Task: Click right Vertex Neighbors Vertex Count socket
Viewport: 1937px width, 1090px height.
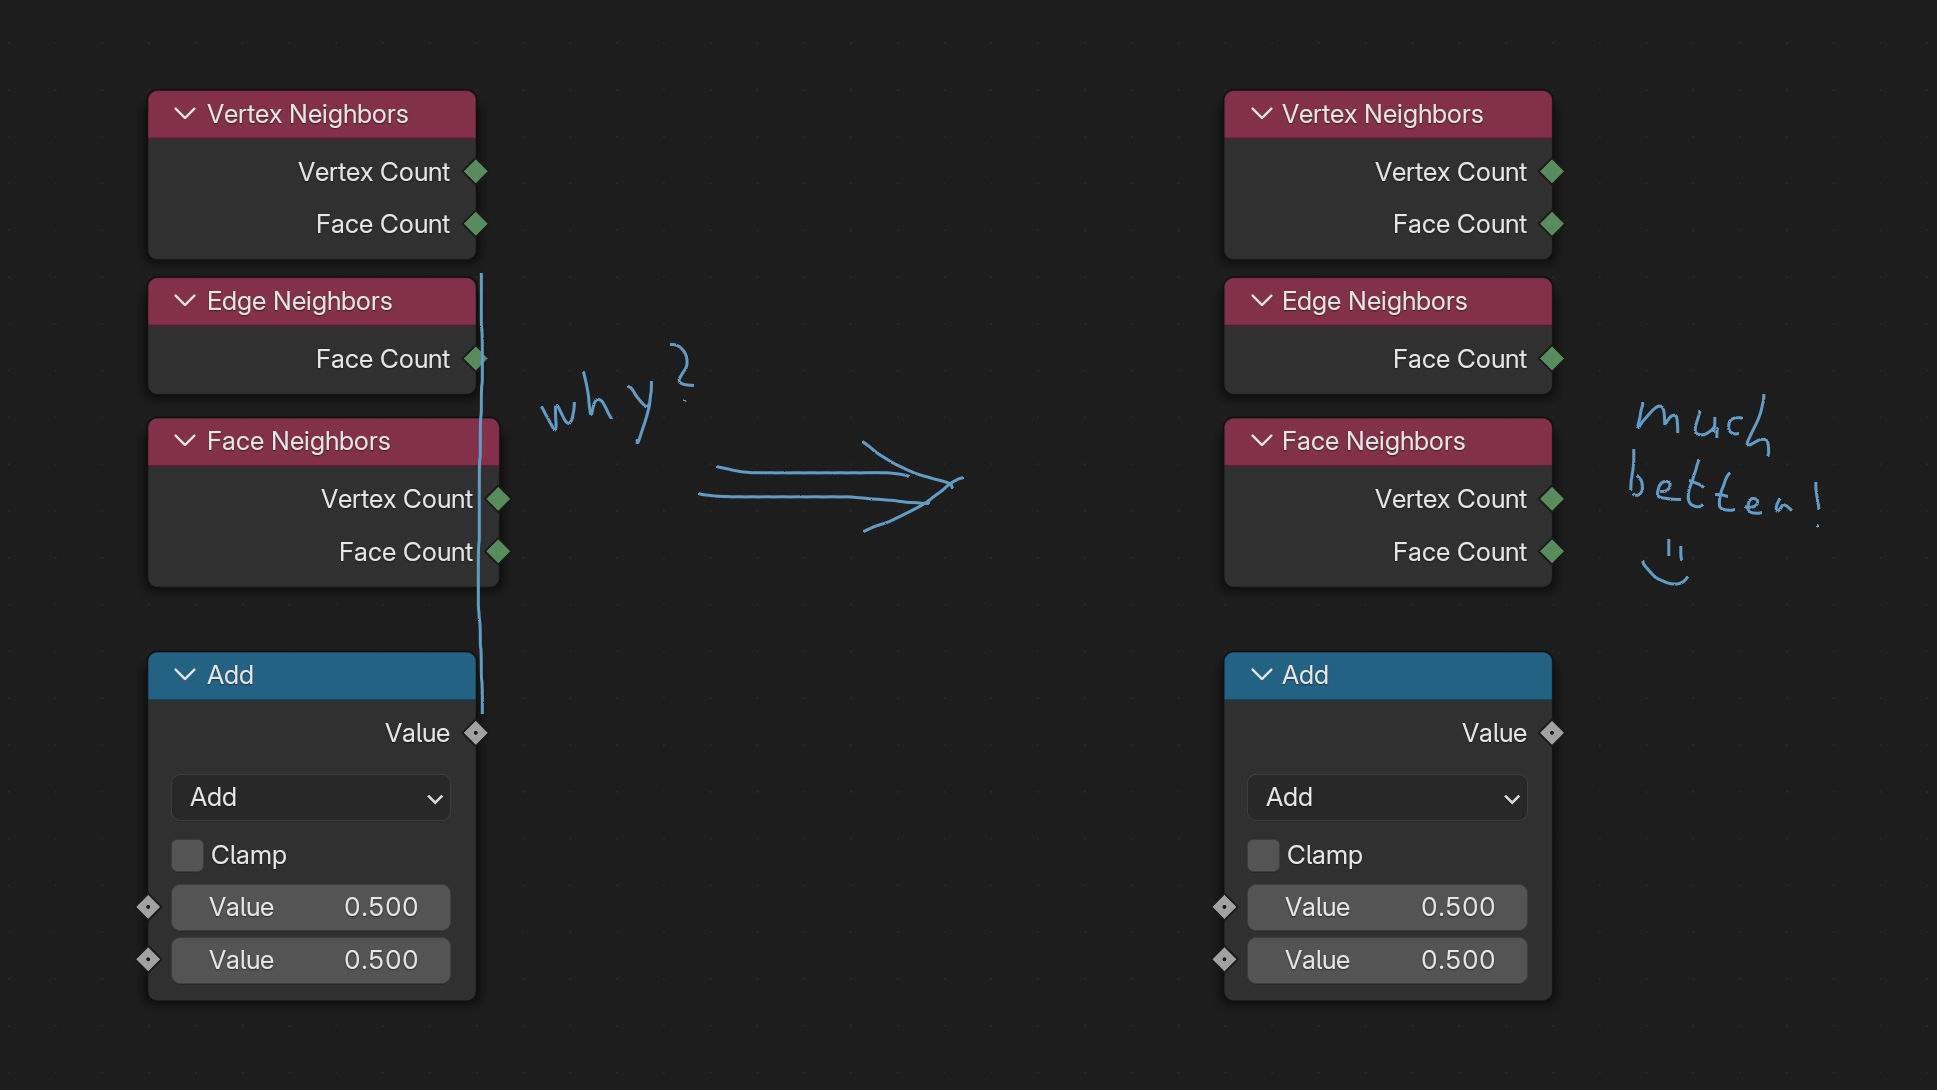Action: [x=1552, y=172]
